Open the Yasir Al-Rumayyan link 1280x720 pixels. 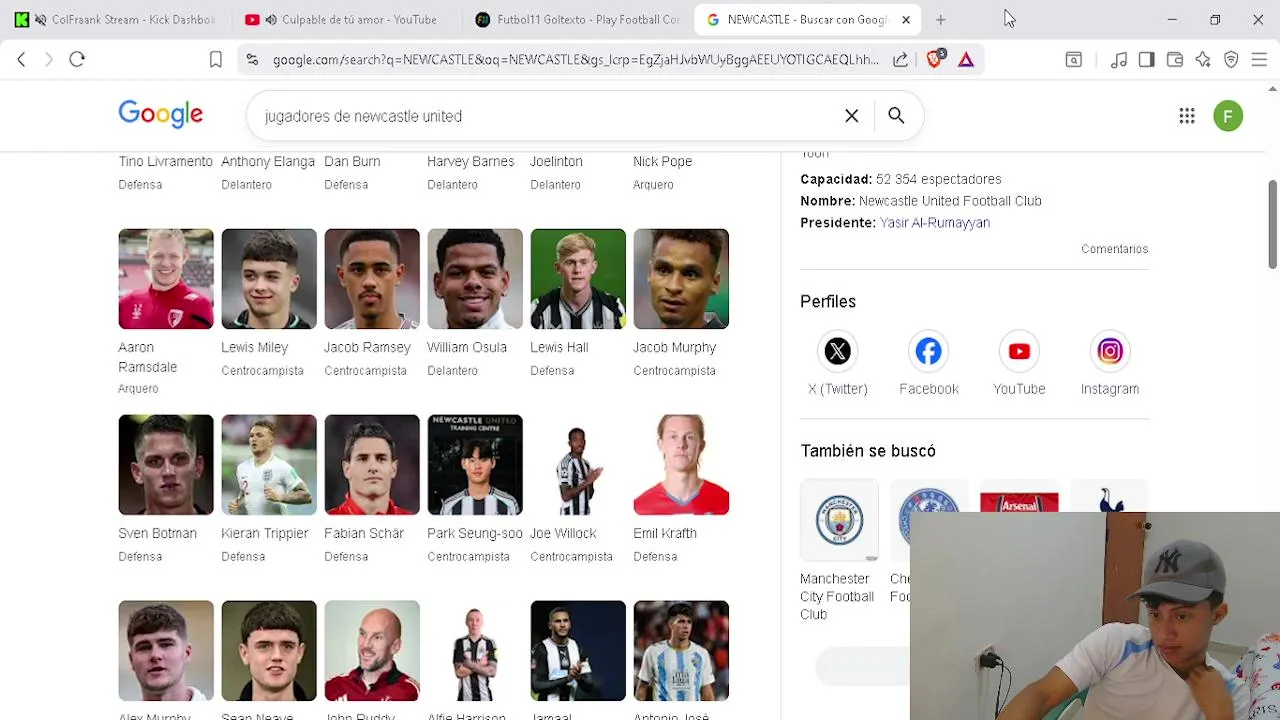[x=934, y=223]
